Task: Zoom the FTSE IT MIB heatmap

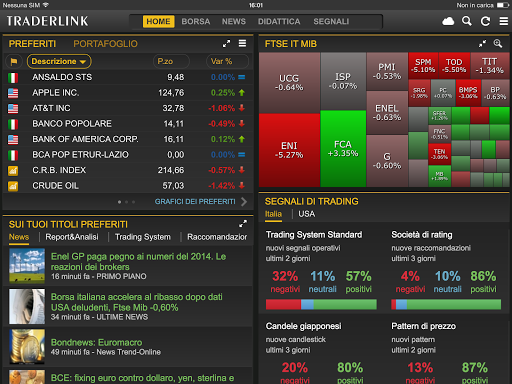Action: coord(498,44)
